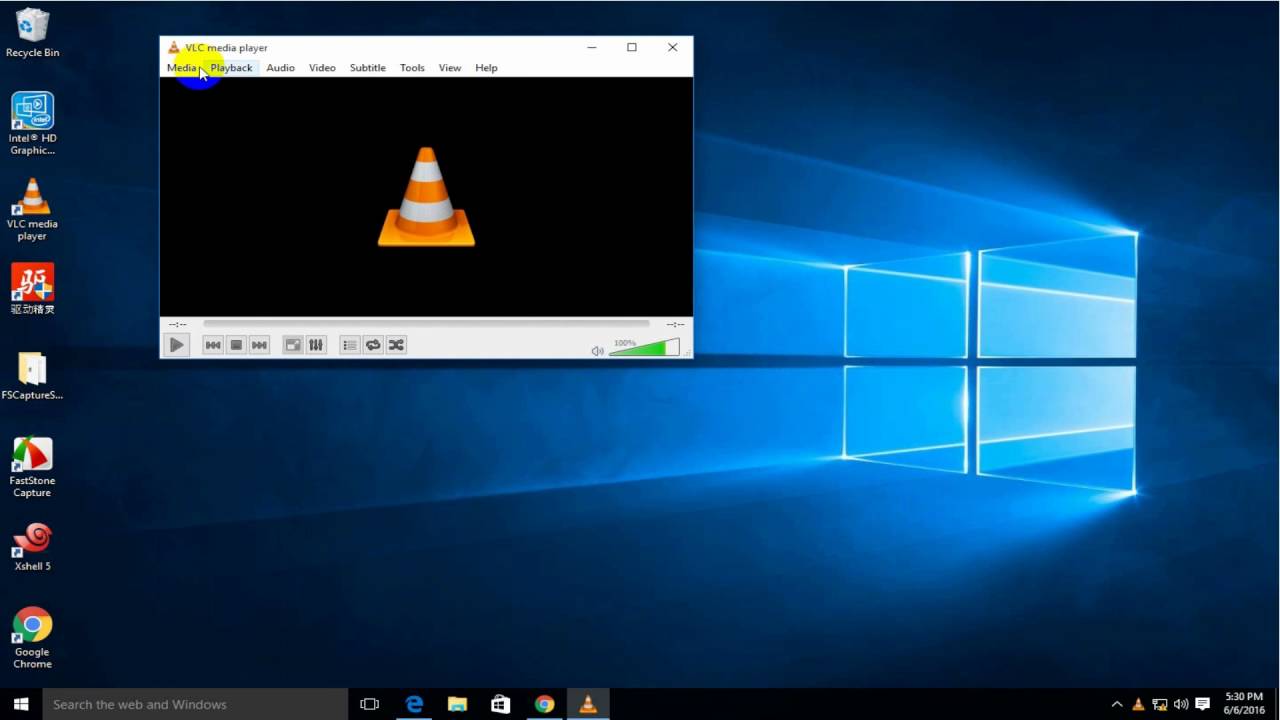Show extended settings and effects
The height and width of the screenshot is (720, 1280).
[316, 345]
